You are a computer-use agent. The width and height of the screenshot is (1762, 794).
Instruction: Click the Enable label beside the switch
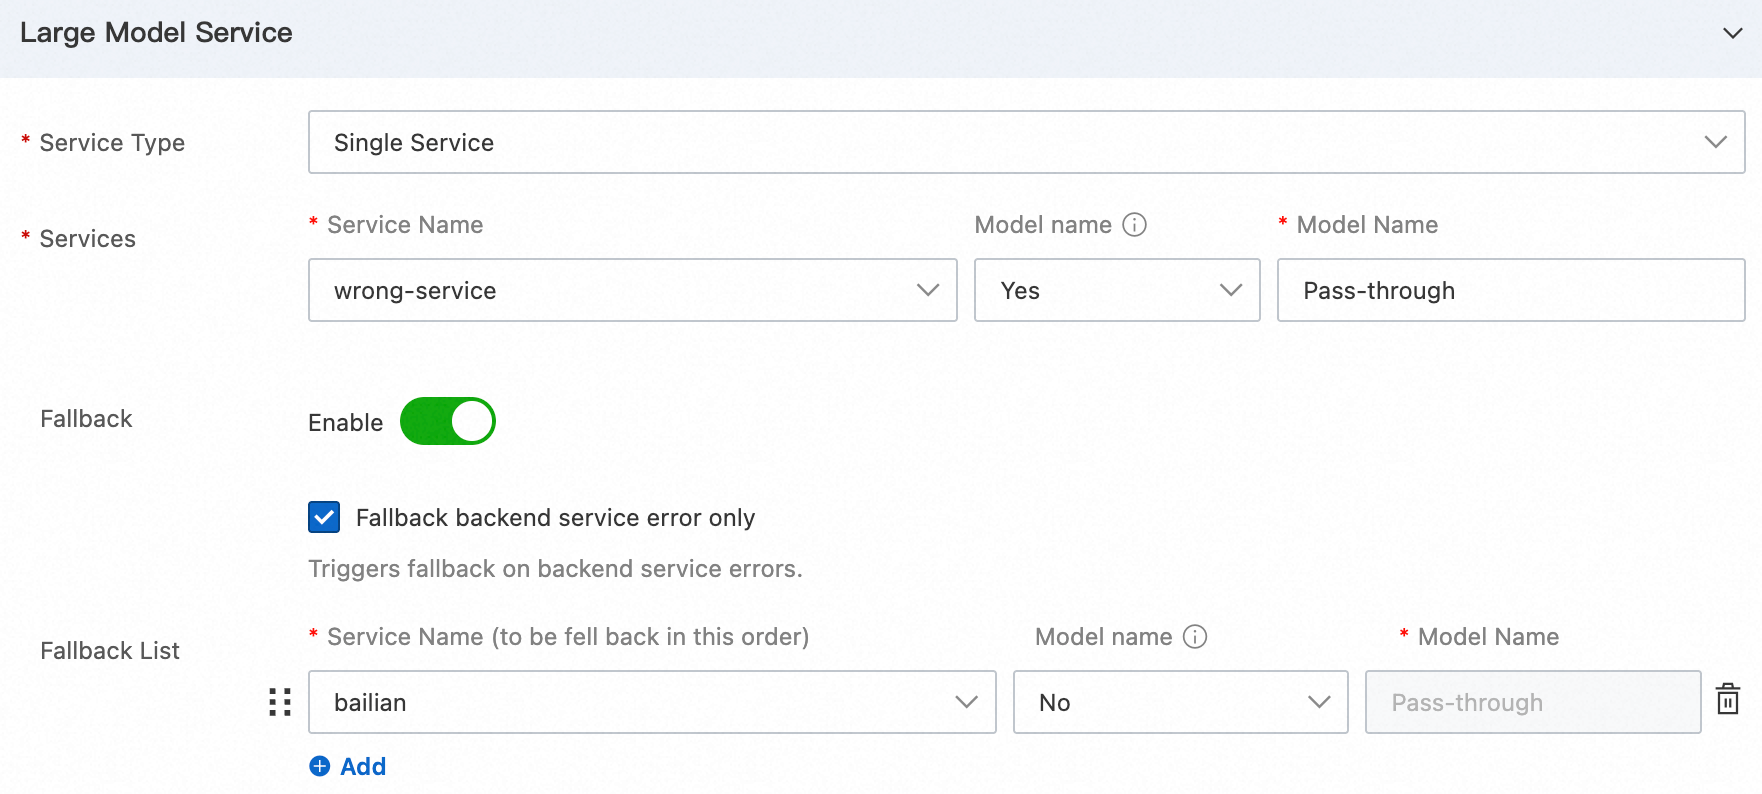click(346, 423)
